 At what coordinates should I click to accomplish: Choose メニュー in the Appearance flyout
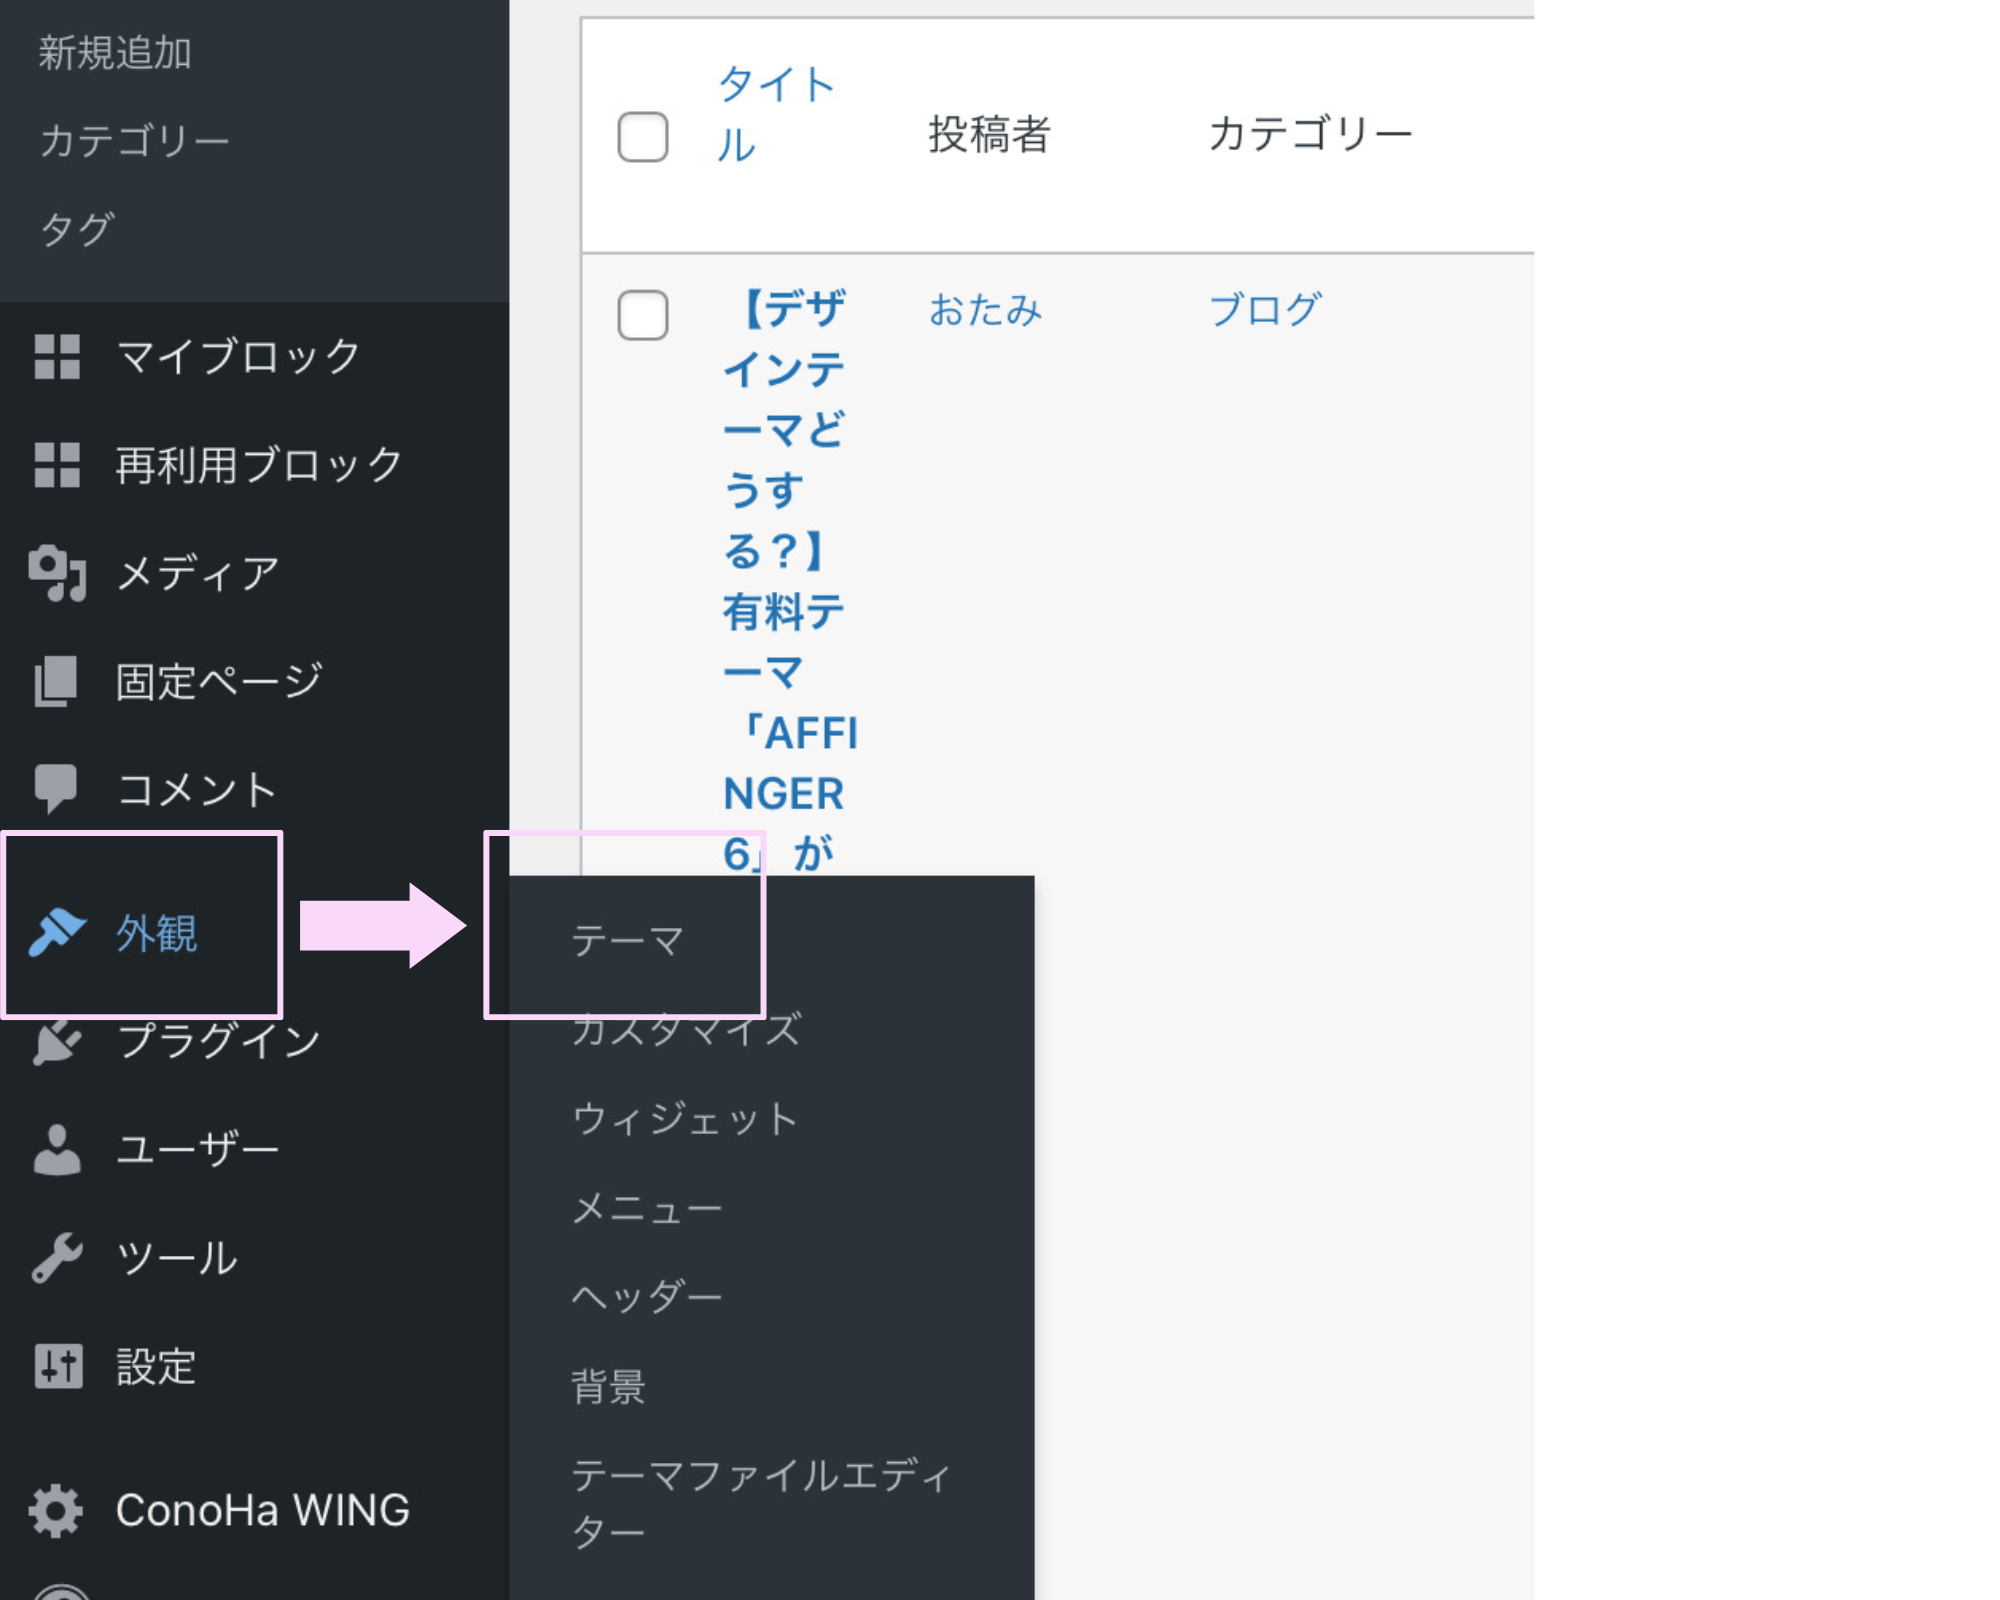tap(647, 1208)
